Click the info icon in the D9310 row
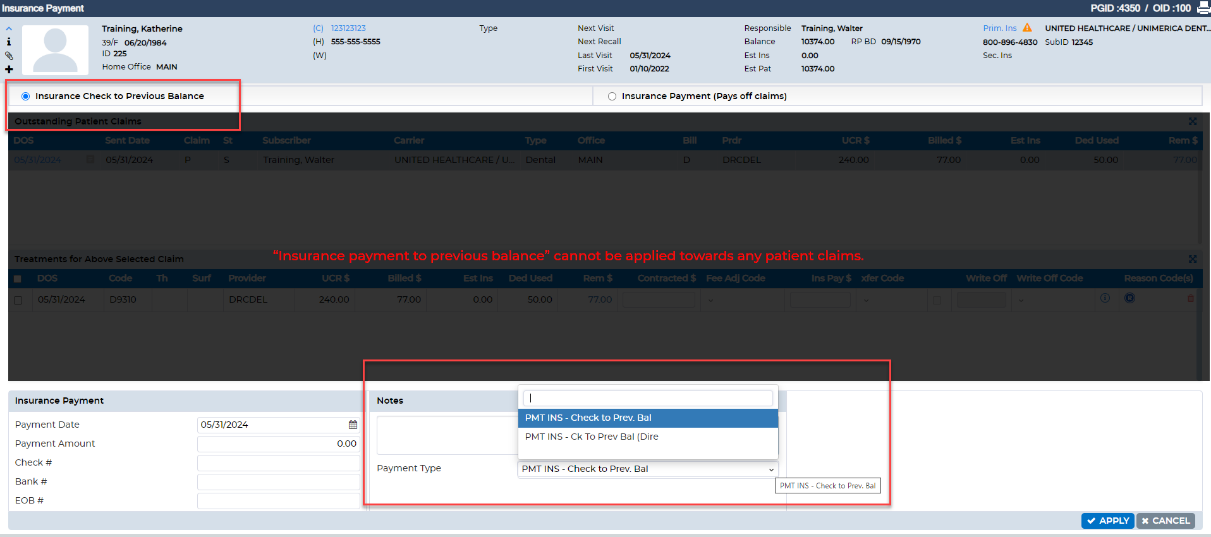This screenshot has height=537, width=1211. (1105, 298)
